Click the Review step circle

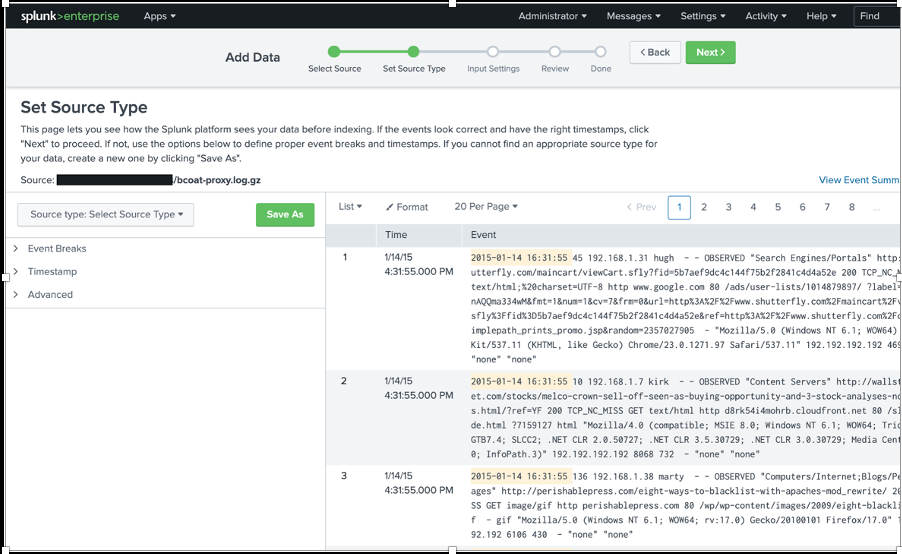point(554,52)
